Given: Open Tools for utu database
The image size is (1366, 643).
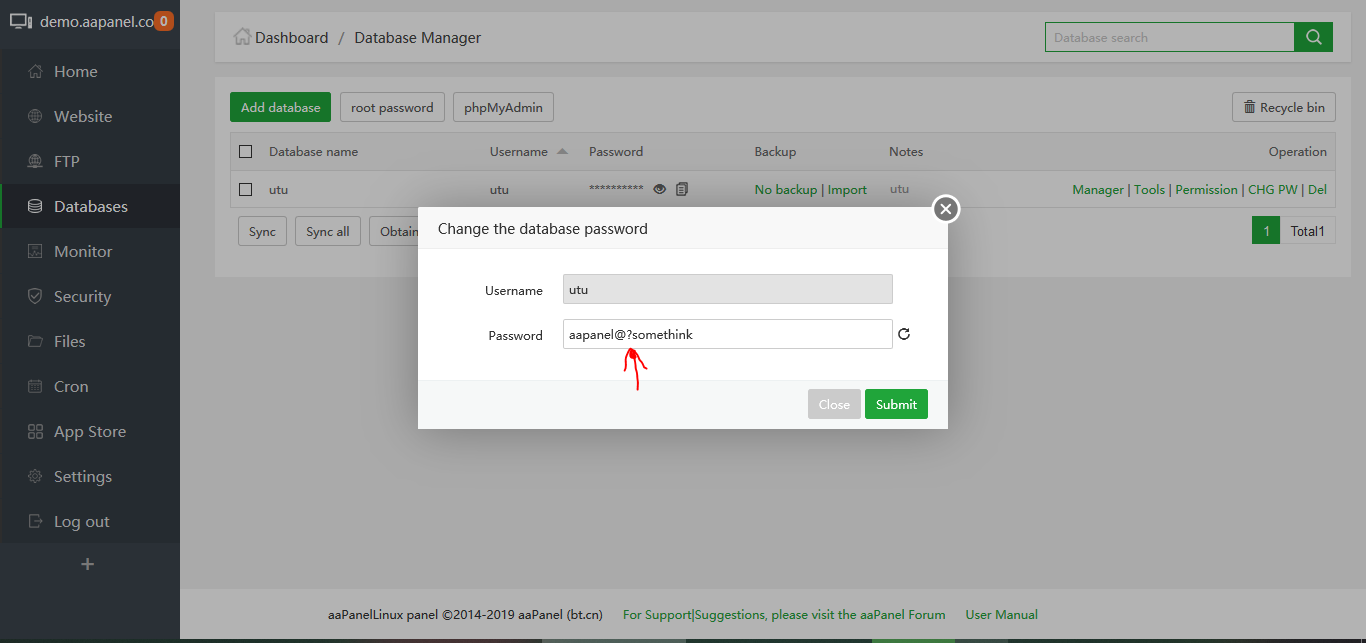Looking at the screenshot, I should [1149, 189].
